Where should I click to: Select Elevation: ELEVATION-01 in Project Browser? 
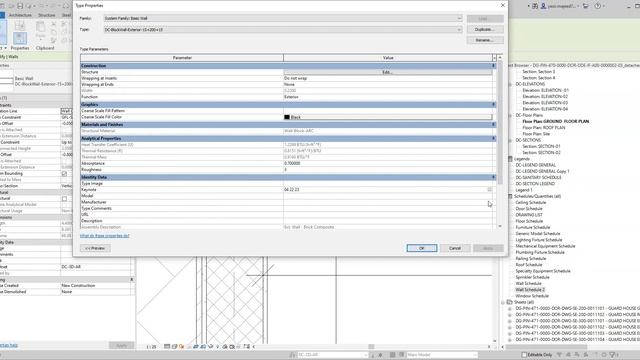coord(545,90)
